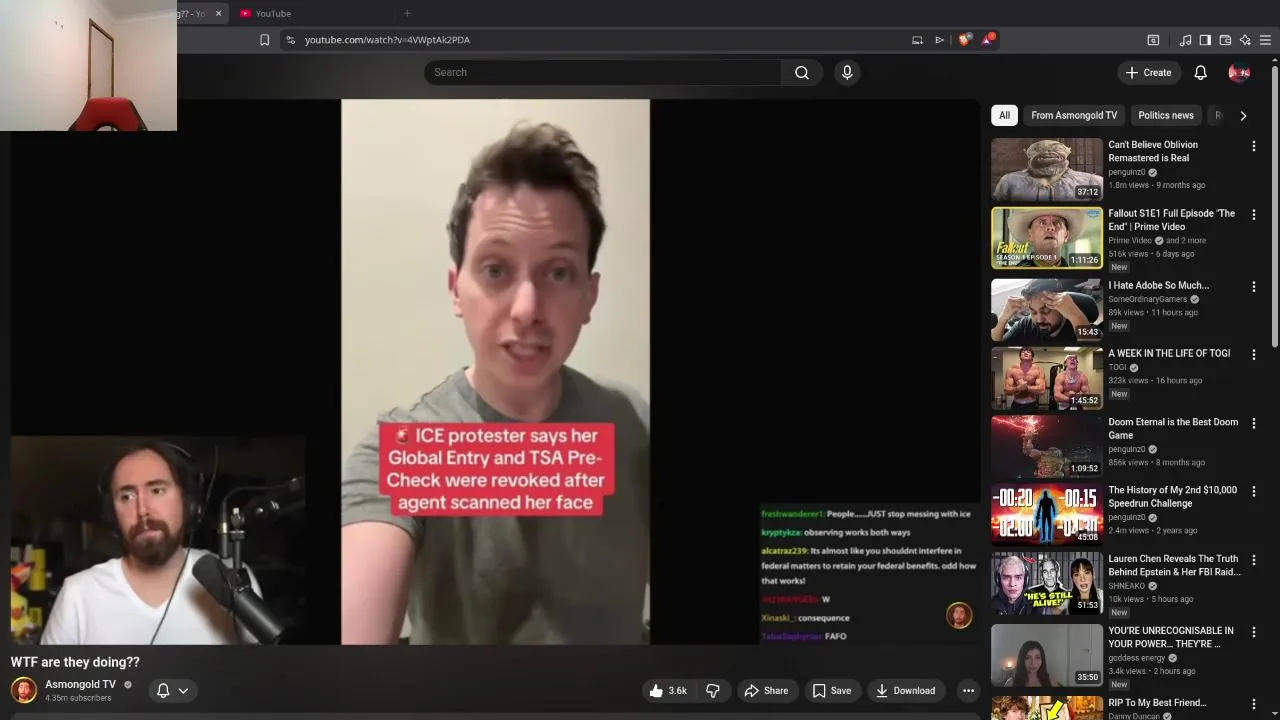The width and height of the screenshot is (1280, 720).
Task: Open the Lauren Chen Epstein video thumbnail
Action: point(1046,583)
